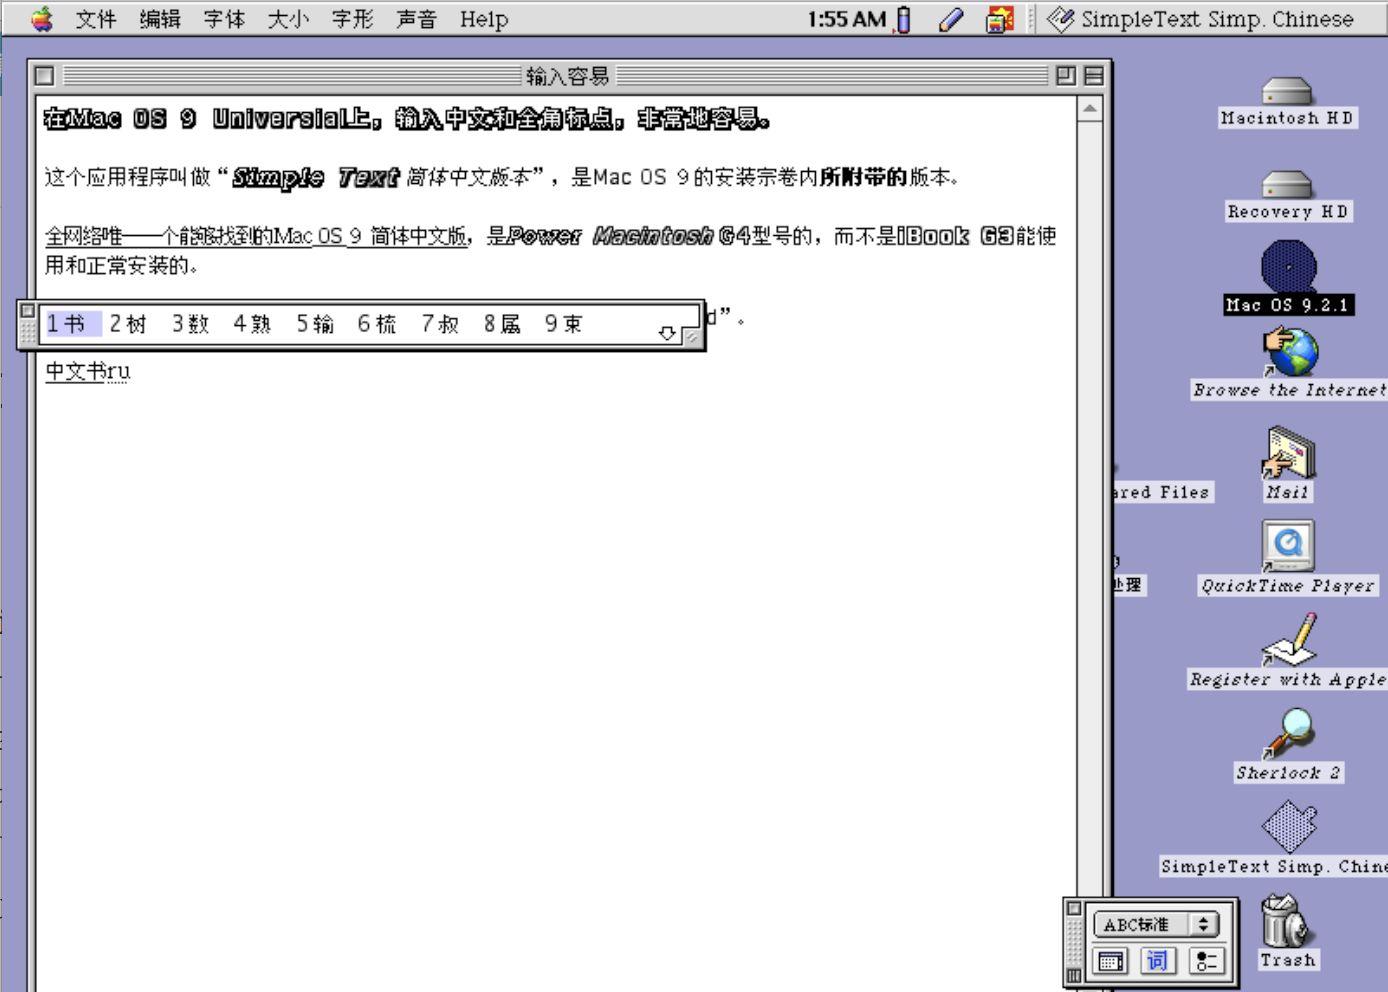Close the input method palette
The height and width of the screenshot is (992, 1388).
1074,908
